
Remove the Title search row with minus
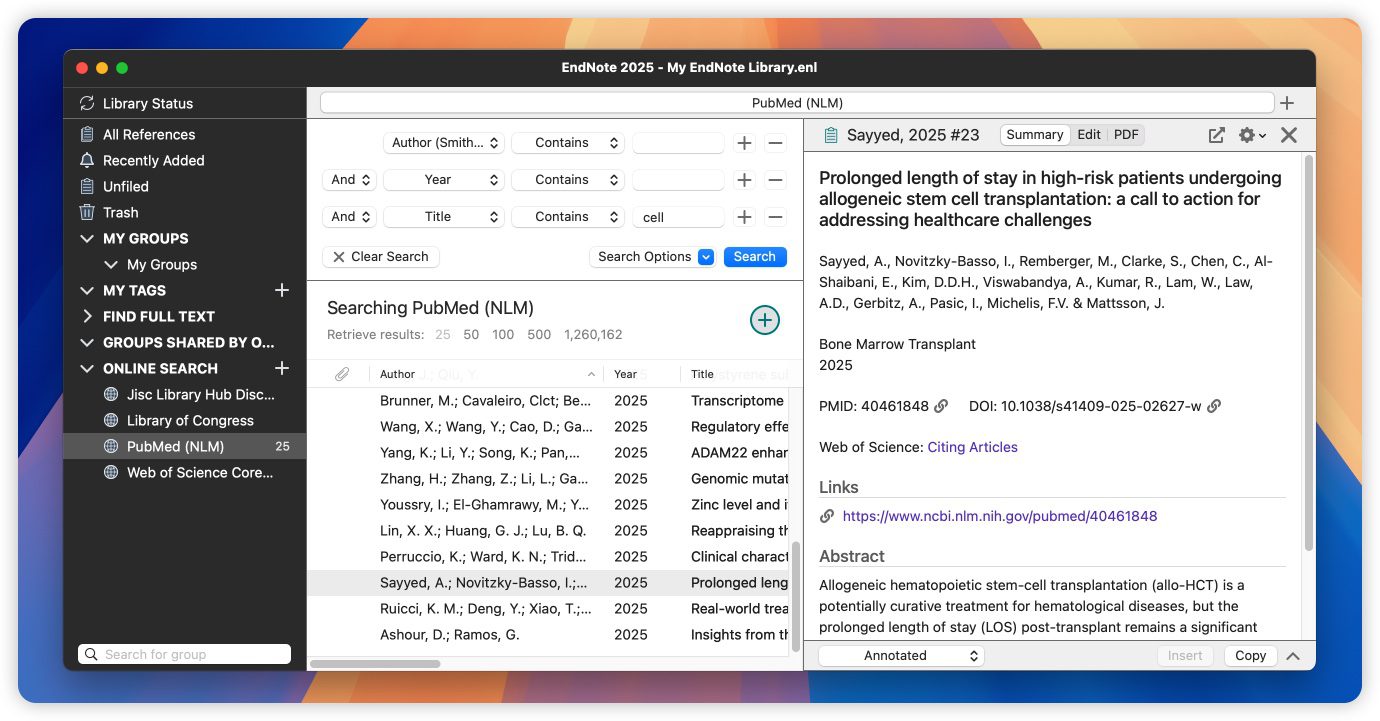click(775, 217)
